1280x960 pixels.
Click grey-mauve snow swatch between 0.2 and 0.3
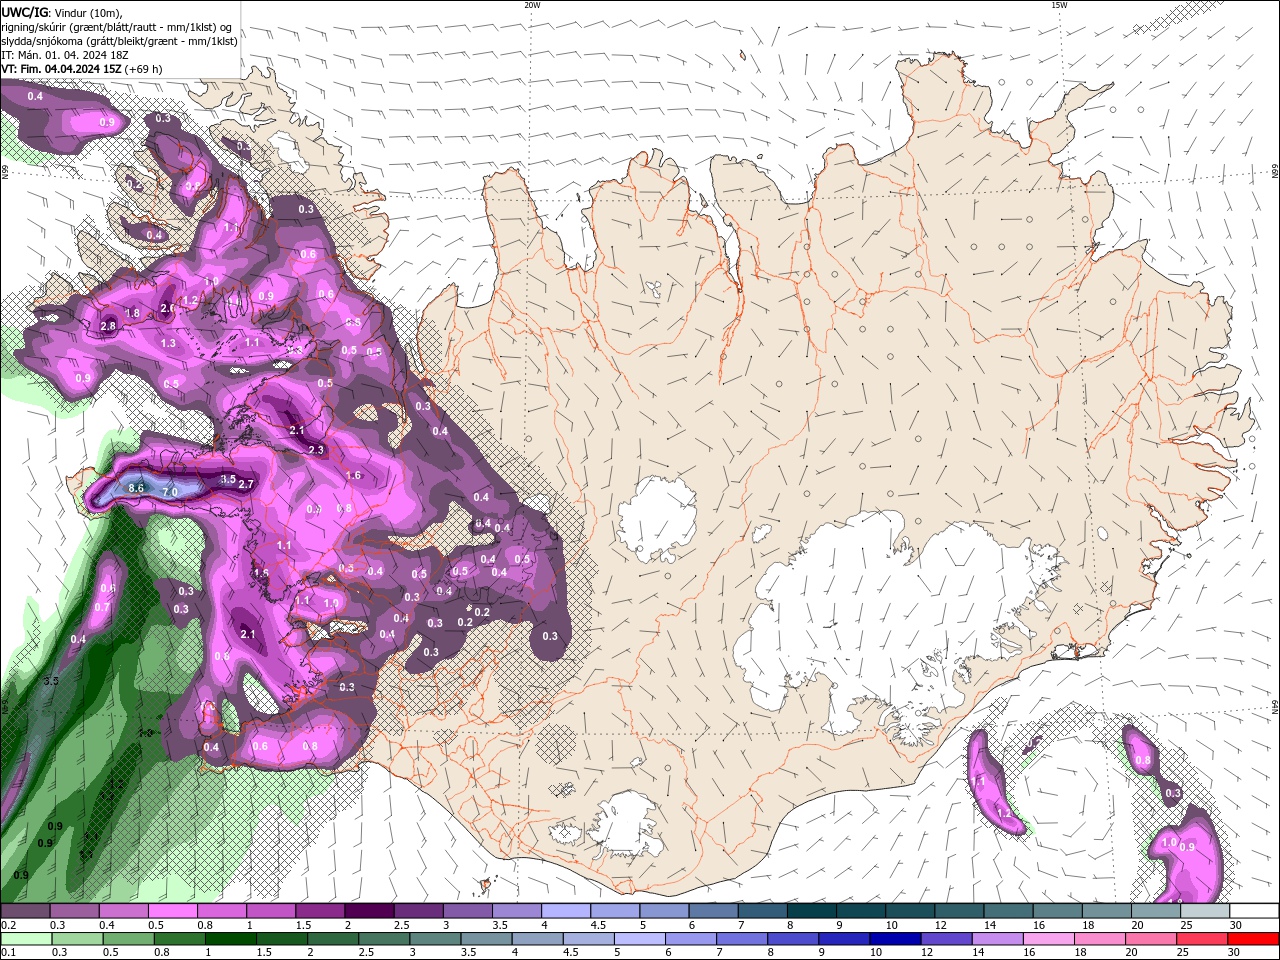click(x=25, y=911)
